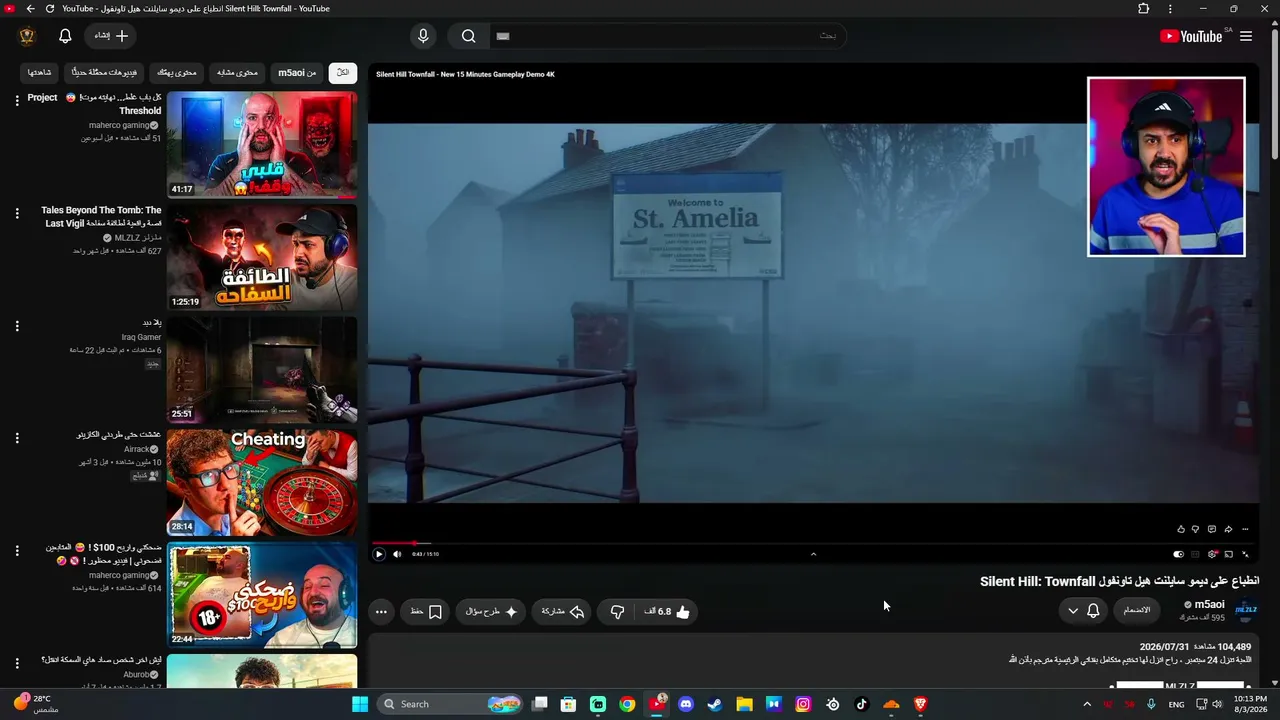The image size is (1280, 720).
Task: Open TikTok from the taskbar
Action: [862, 704]
